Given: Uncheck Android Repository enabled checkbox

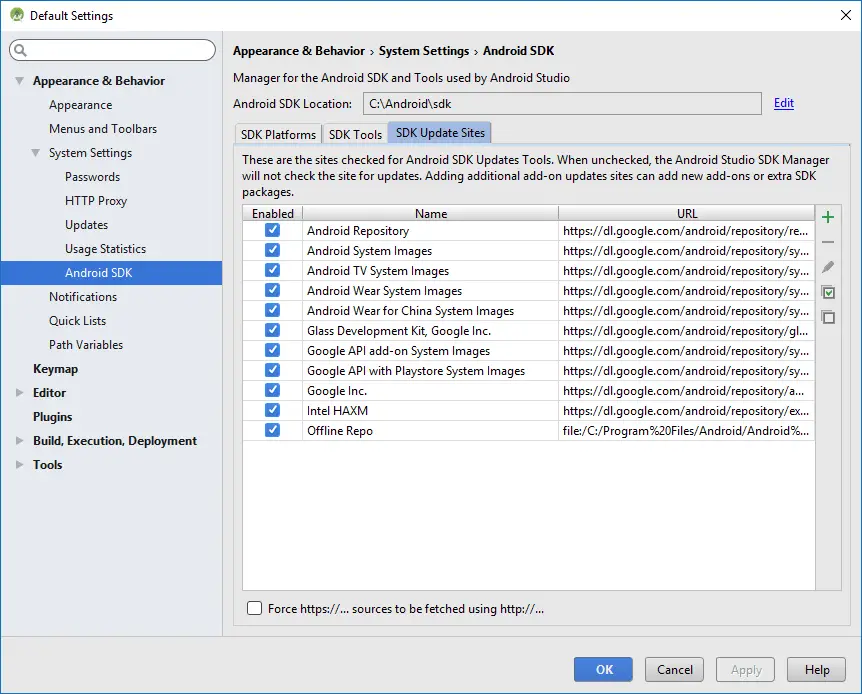Looking at the screenshot, I should (x=272, y=230).
